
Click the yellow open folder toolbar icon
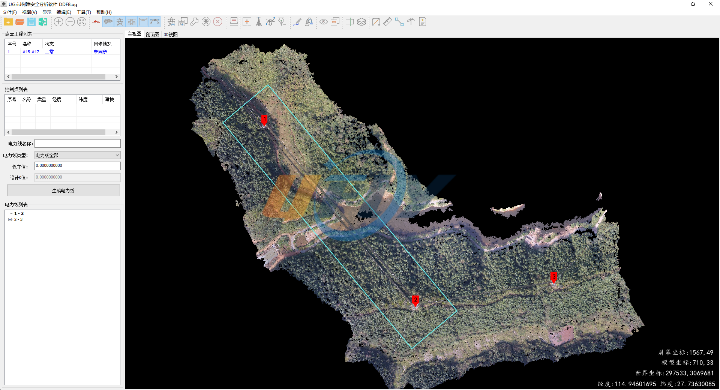click(8, 22)
